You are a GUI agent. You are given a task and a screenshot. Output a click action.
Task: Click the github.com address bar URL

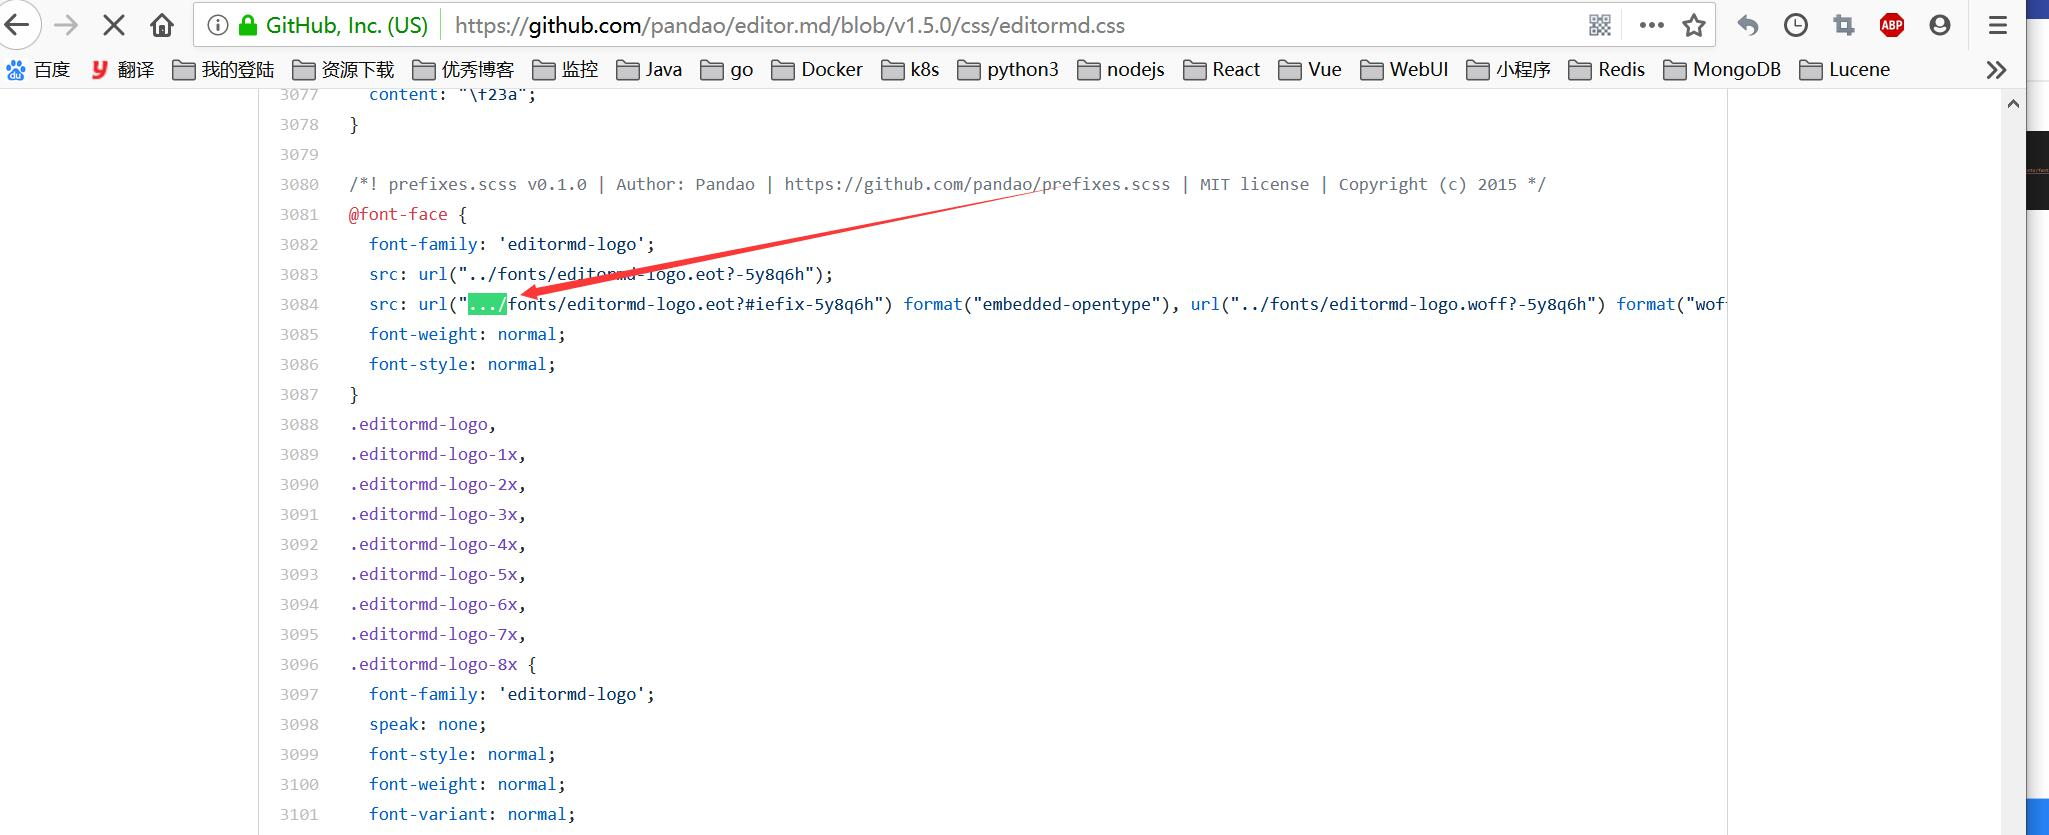click(x=789, y=26)
